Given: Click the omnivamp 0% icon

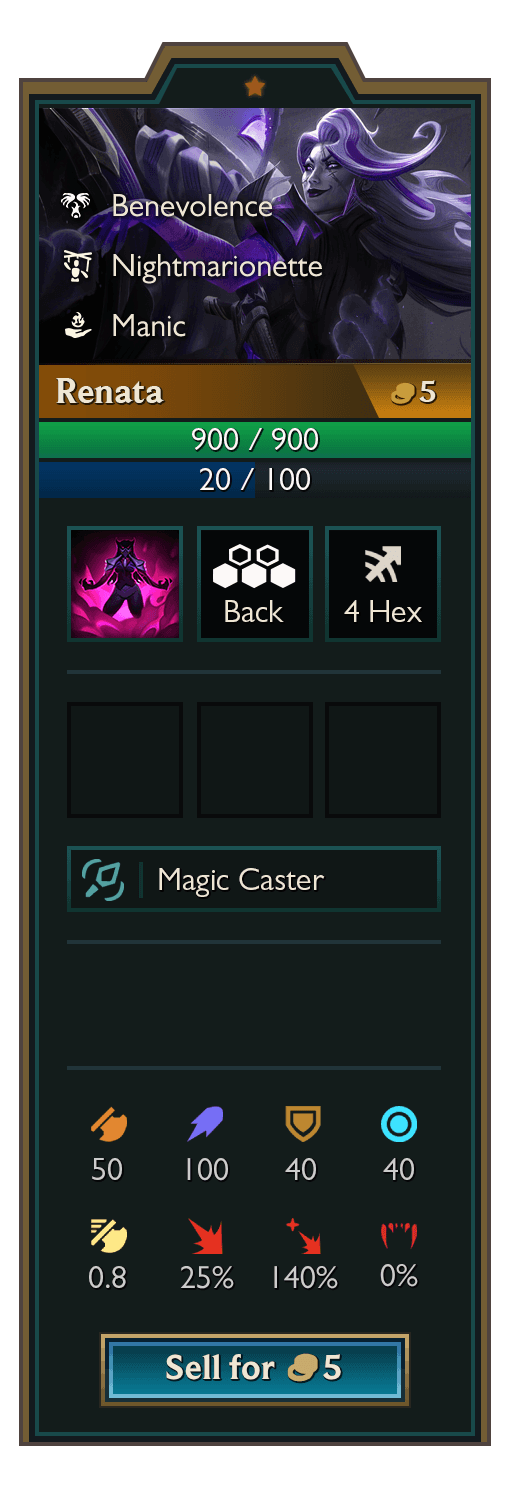Looking at the screenshot, I should [399, 1236].
